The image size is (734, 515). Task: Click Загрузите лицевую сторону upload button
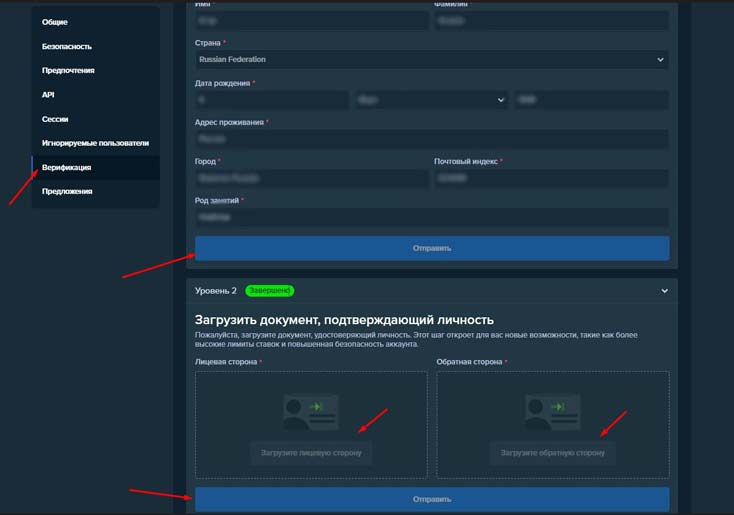(311, 453)
